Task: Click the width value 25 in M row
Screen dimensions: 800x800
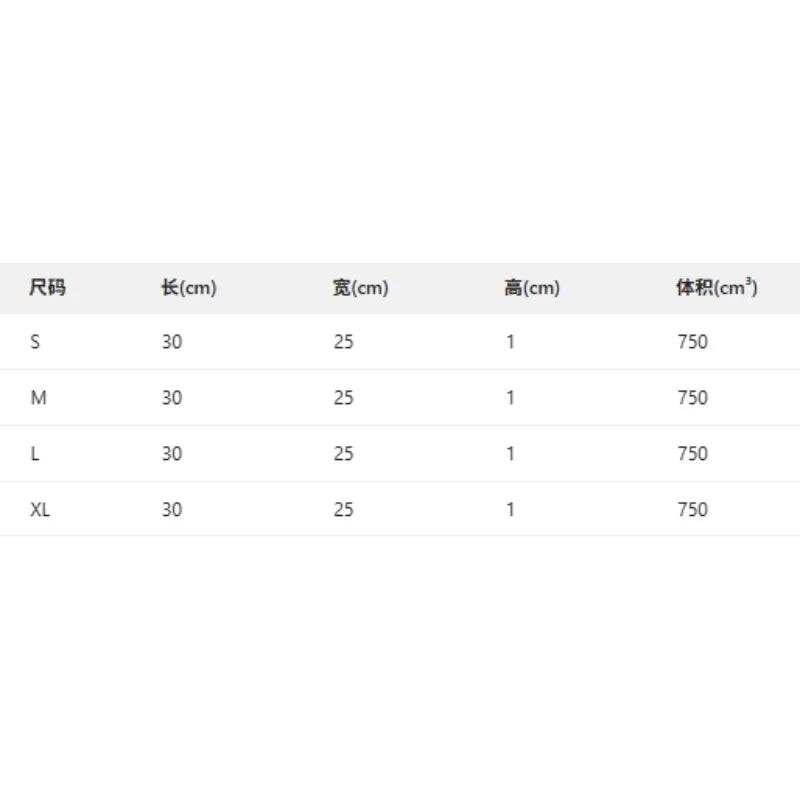Action: pyautogui.click(x=344, y=398)
